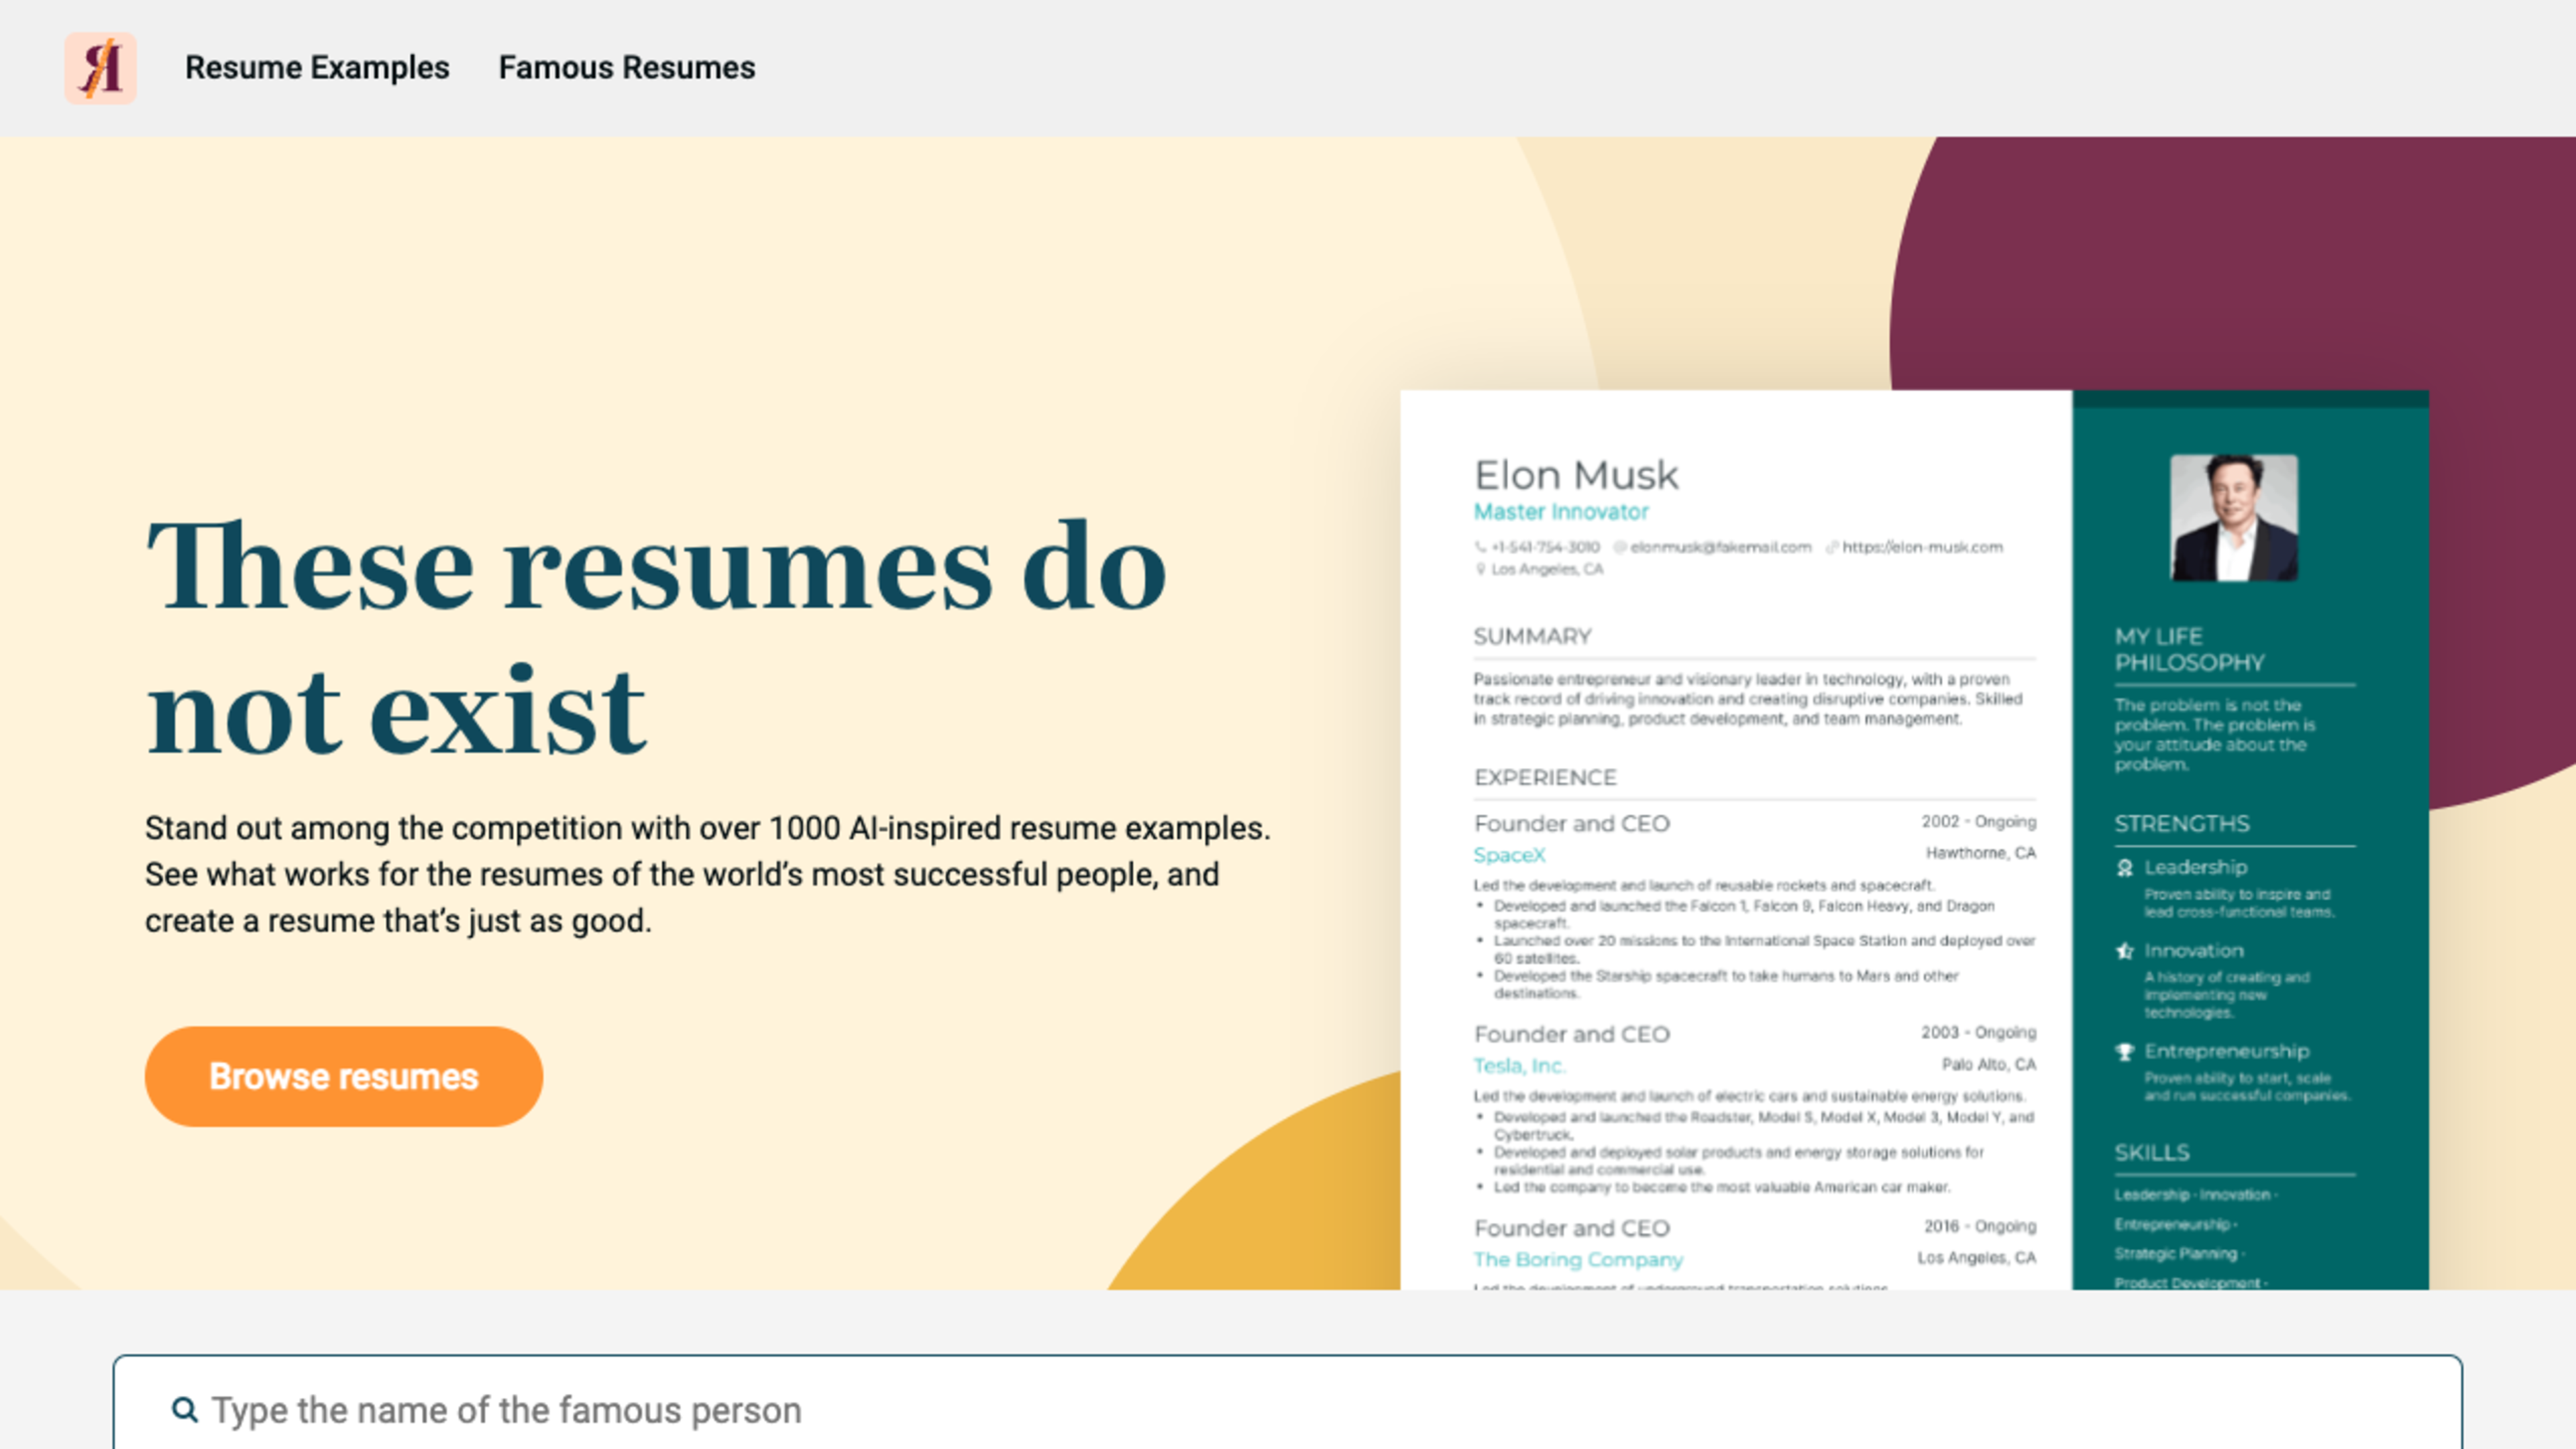Screen dimensions: 2576x1449
Task: Click the SpaceX company link
Action: [1509, 855]
